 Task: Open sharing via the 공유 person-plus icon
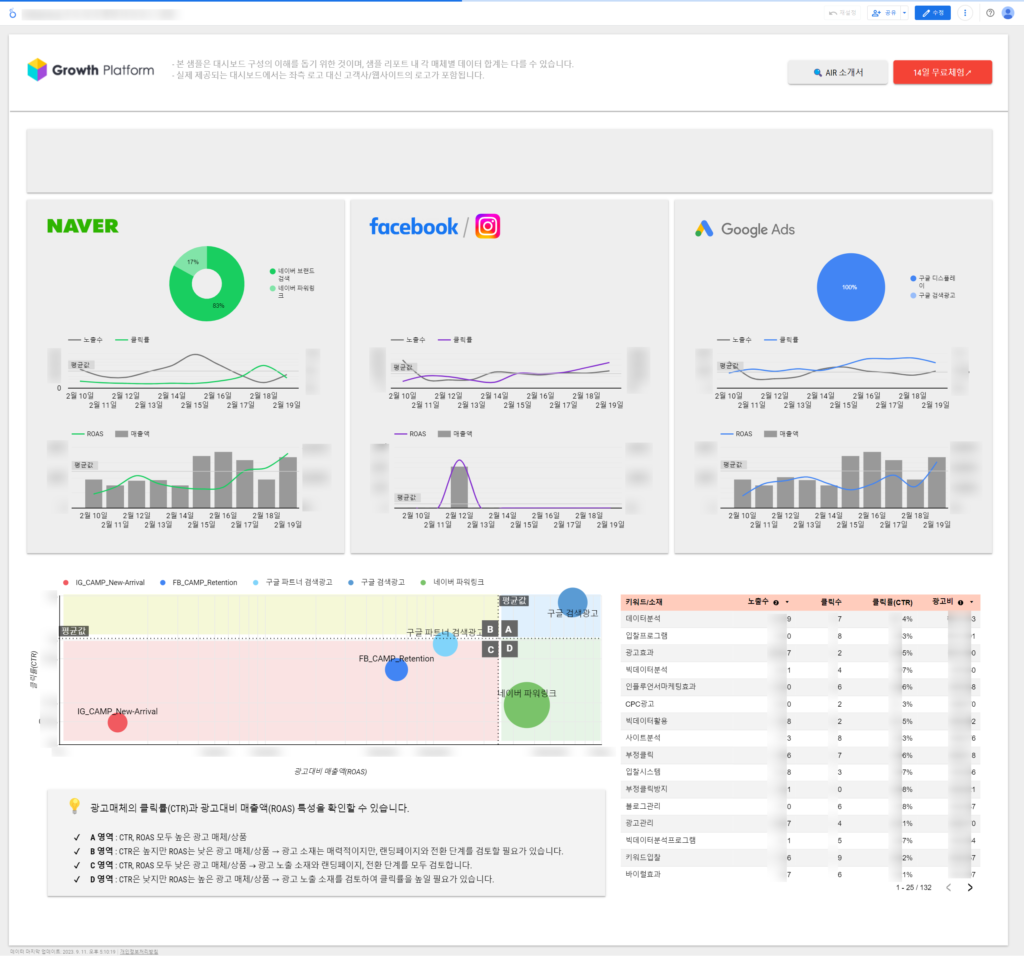coord(876,12)
